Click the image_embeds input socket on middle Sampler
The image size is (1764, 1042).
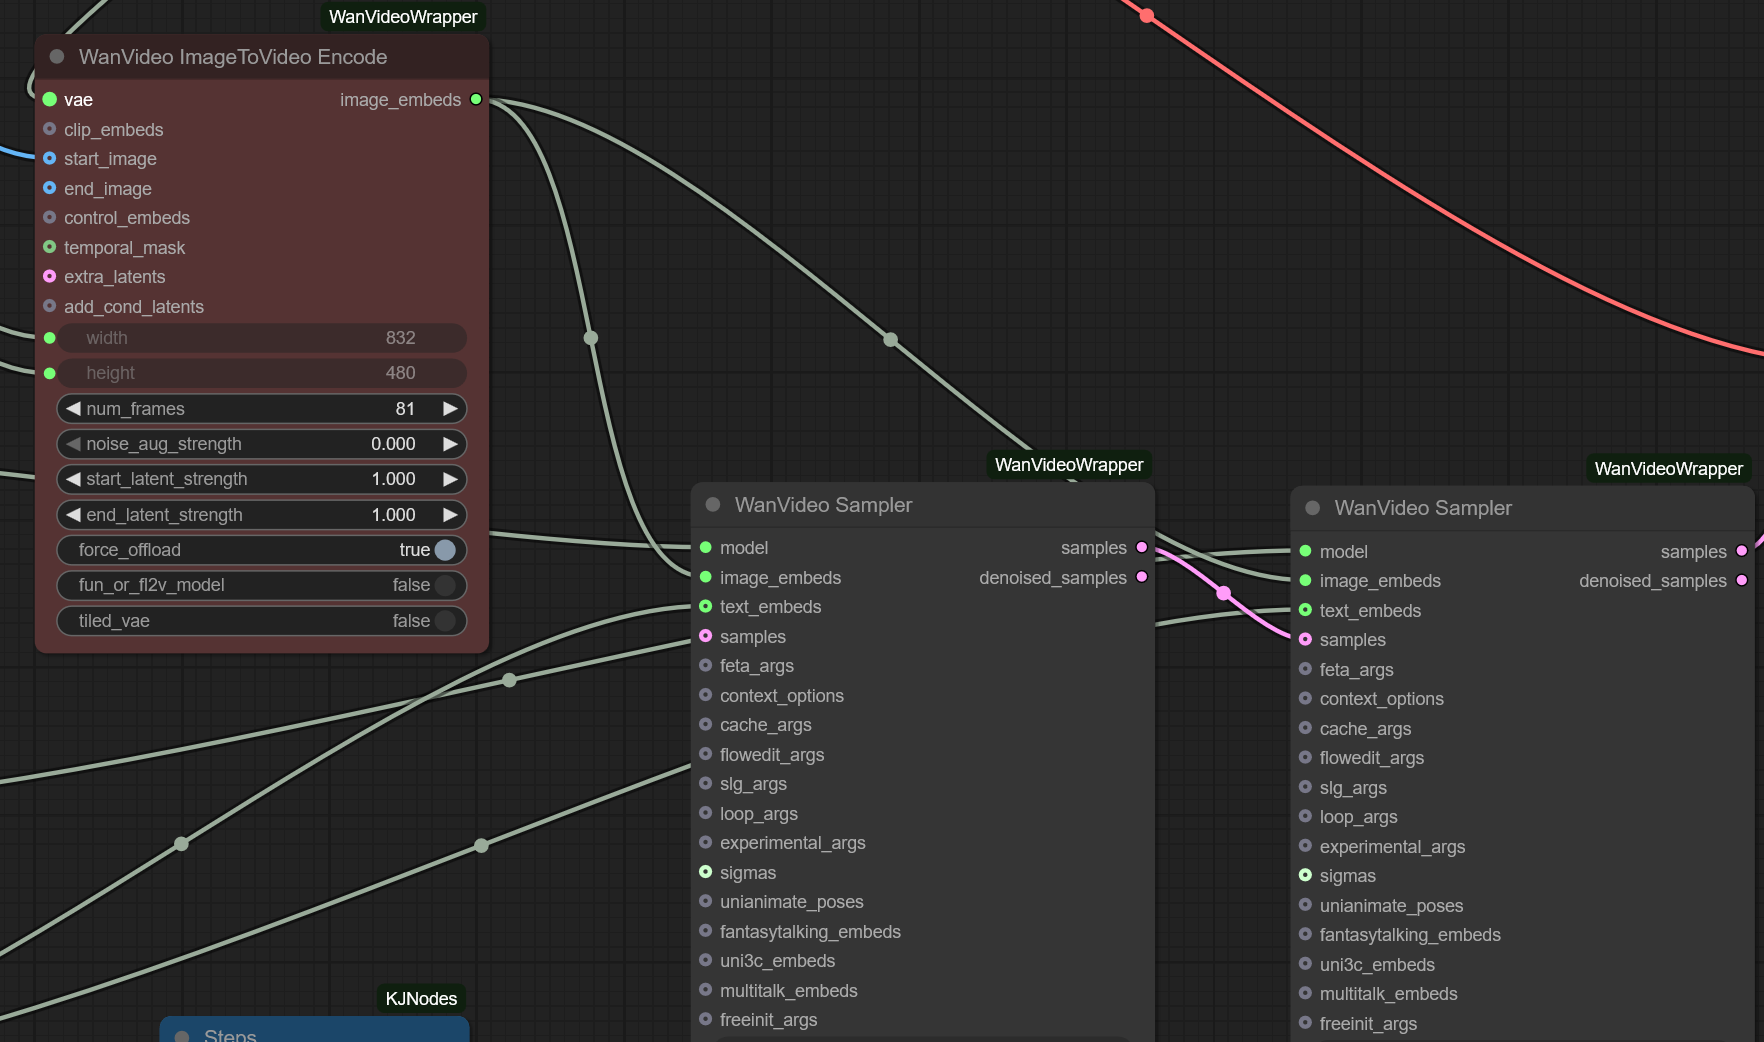[x=706, y=577]
